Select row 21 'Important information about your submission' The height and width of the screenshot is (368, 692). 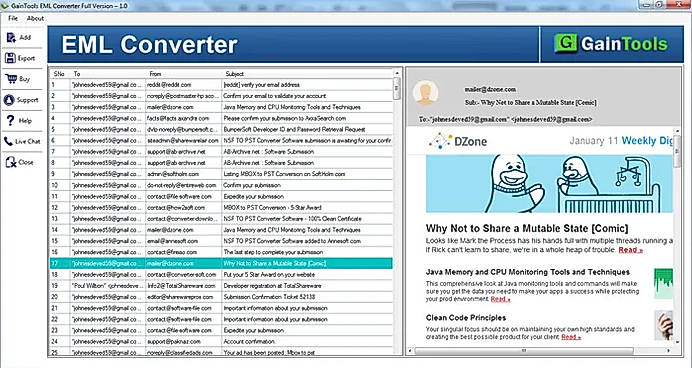(221, 308)
